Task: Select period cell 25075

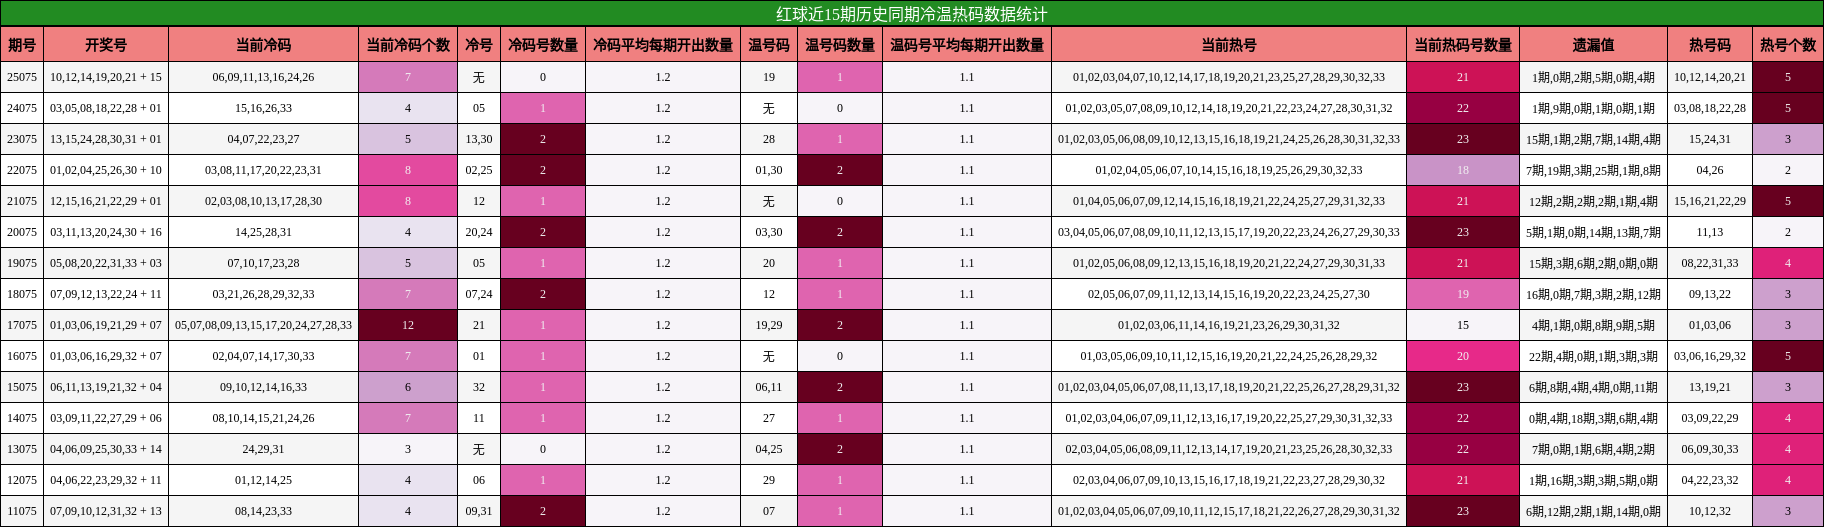Action: (x=22, y=77)
